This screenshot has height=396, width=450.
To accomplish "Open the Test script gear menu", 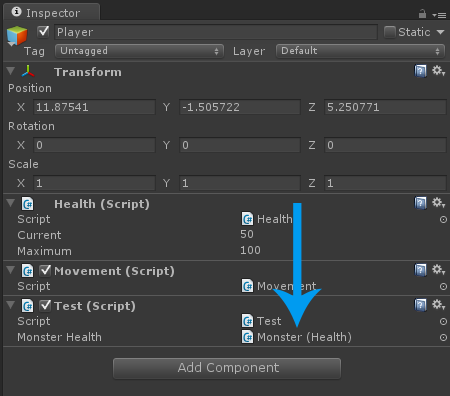I will 438,305.
